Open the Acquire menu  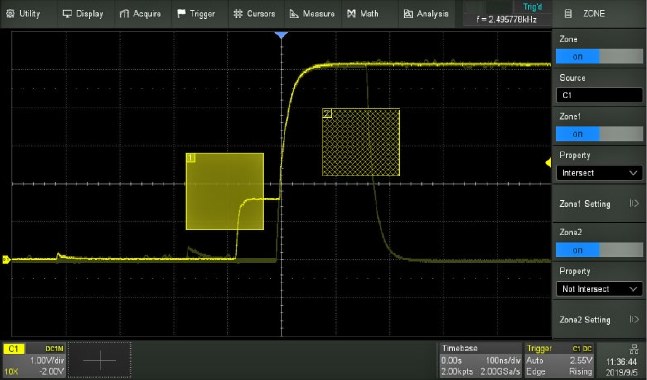click(140, 14)
